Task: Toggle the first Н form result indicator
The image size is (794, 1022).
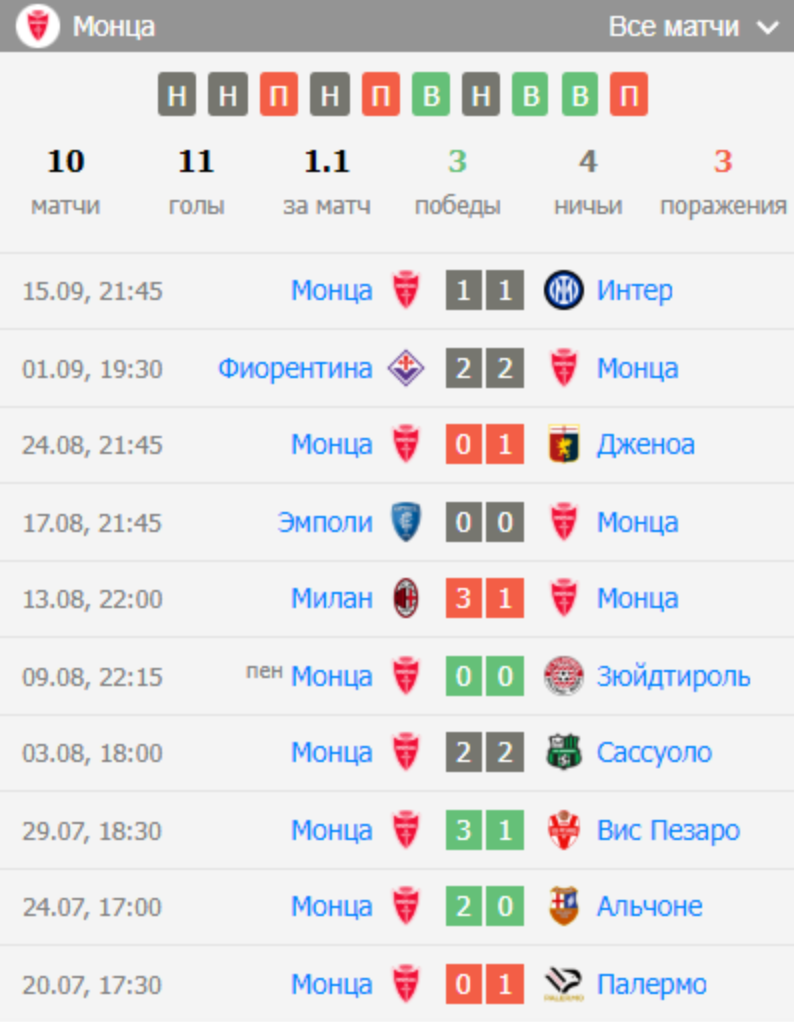Action: pos(178,95)
